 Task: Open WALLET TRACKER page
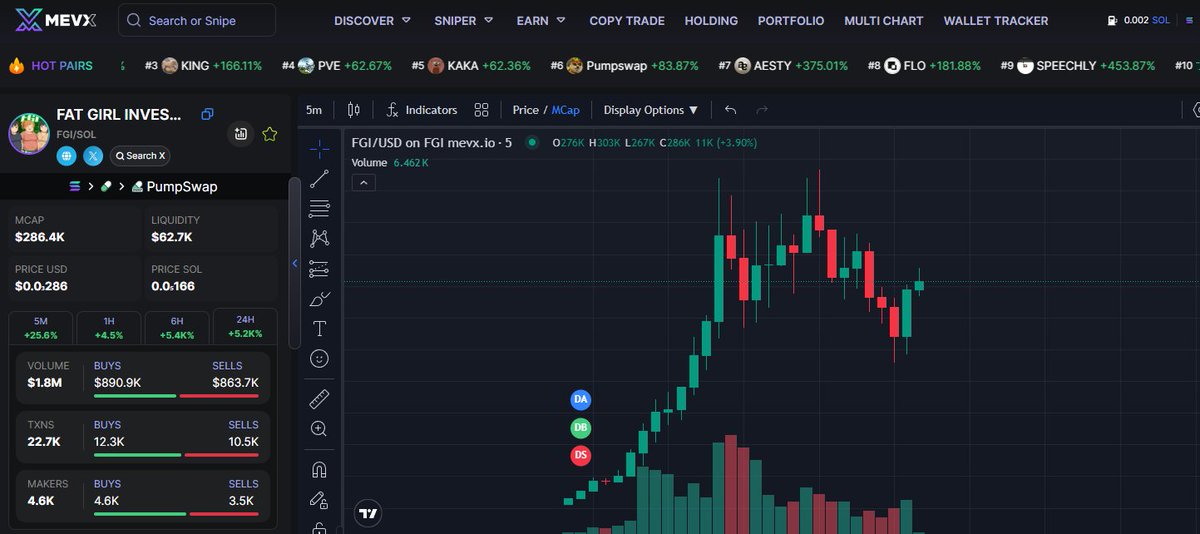996,20
